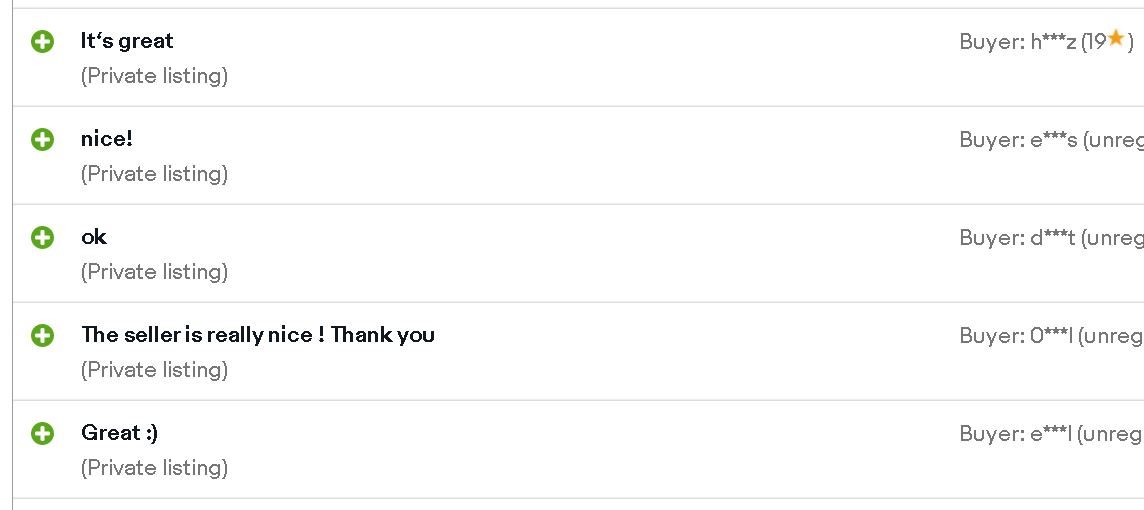Click the "It's great" feedback comment
Screen dimensions: 1144x510
coord(127,41)
